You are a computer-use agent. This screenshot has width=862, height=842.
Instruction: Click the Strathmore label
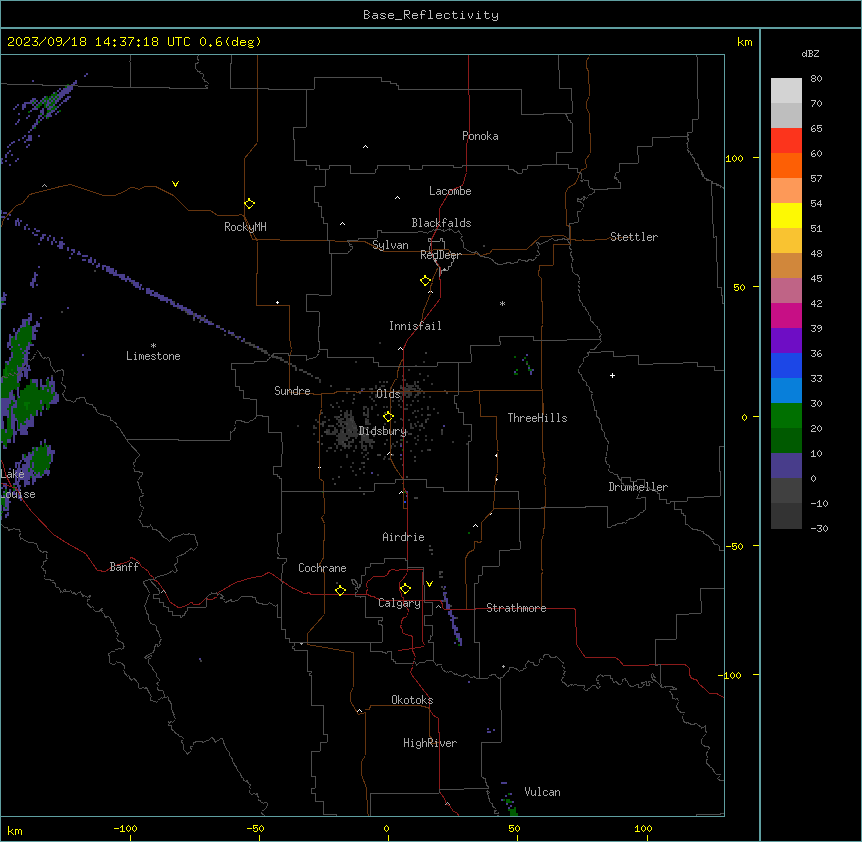(x=516, y=608)
